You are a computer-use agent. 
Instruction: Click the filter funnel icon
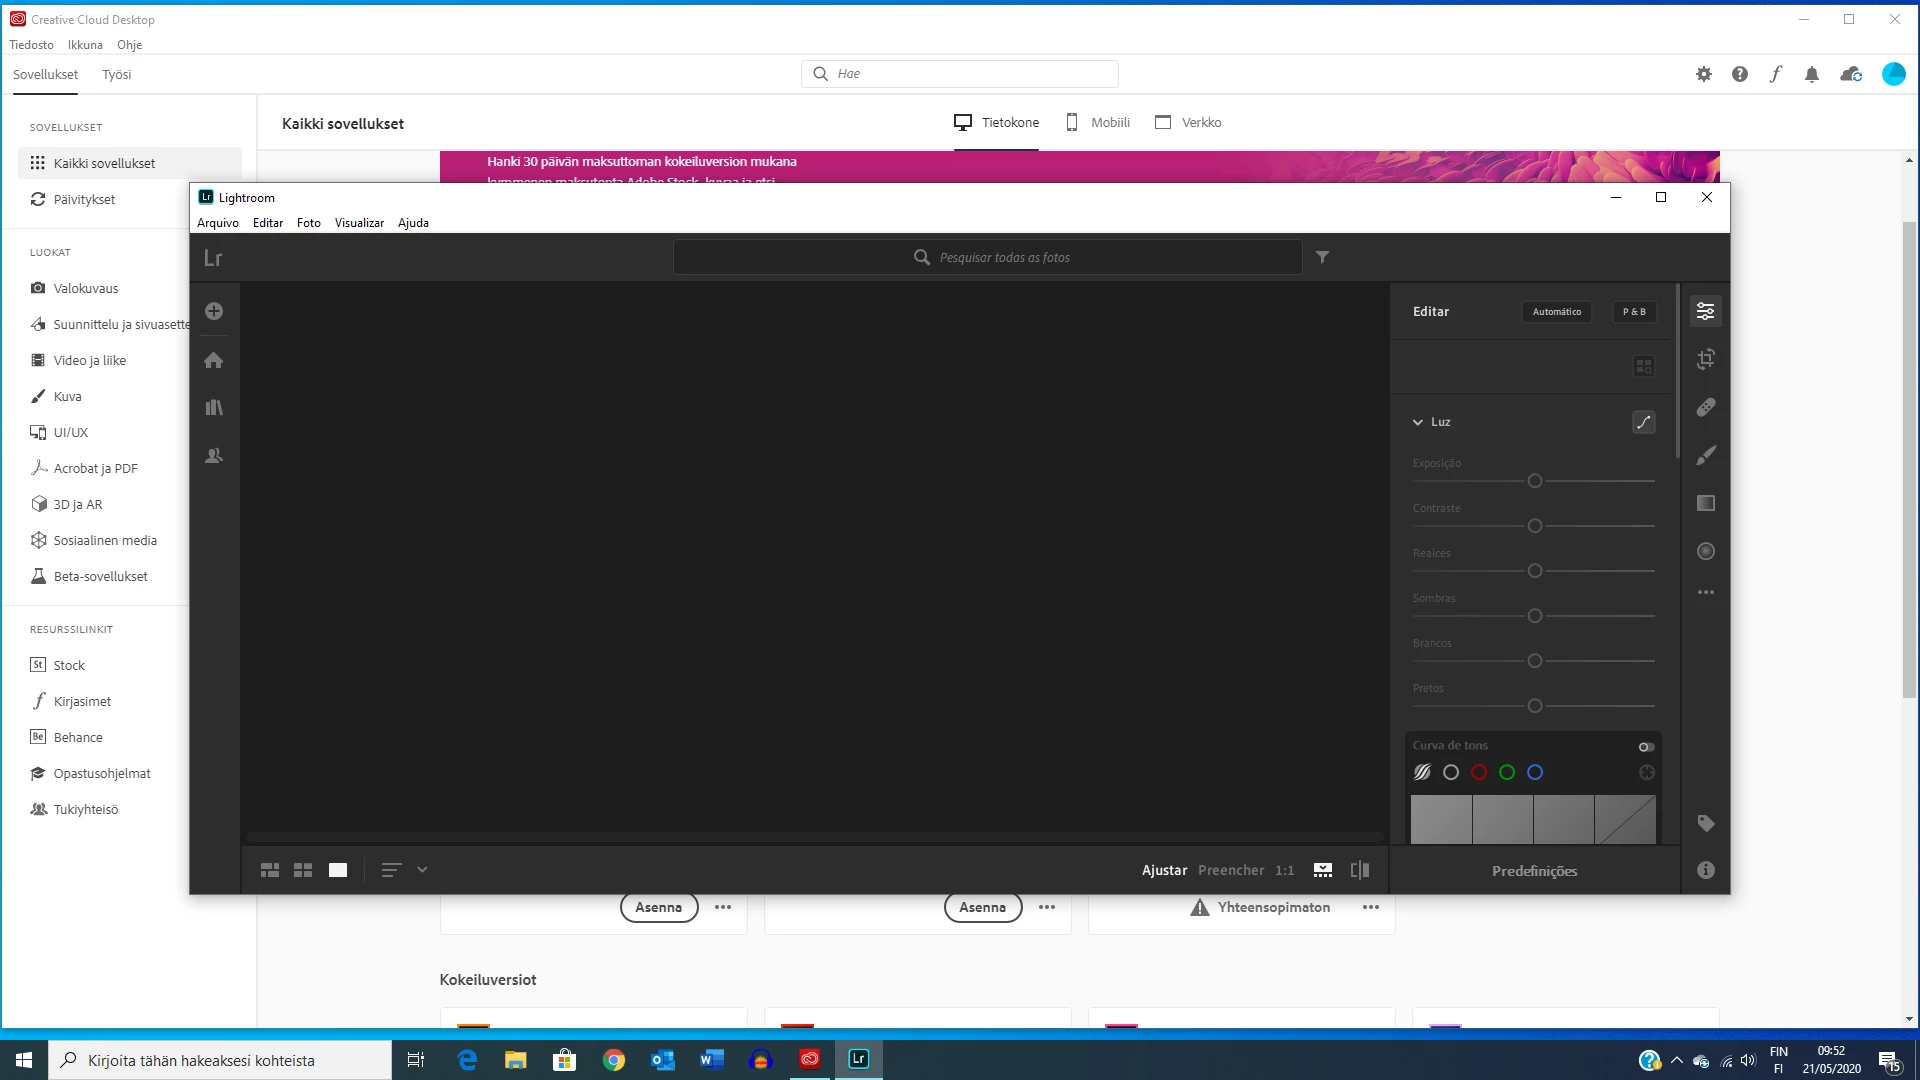point(1322,257)
